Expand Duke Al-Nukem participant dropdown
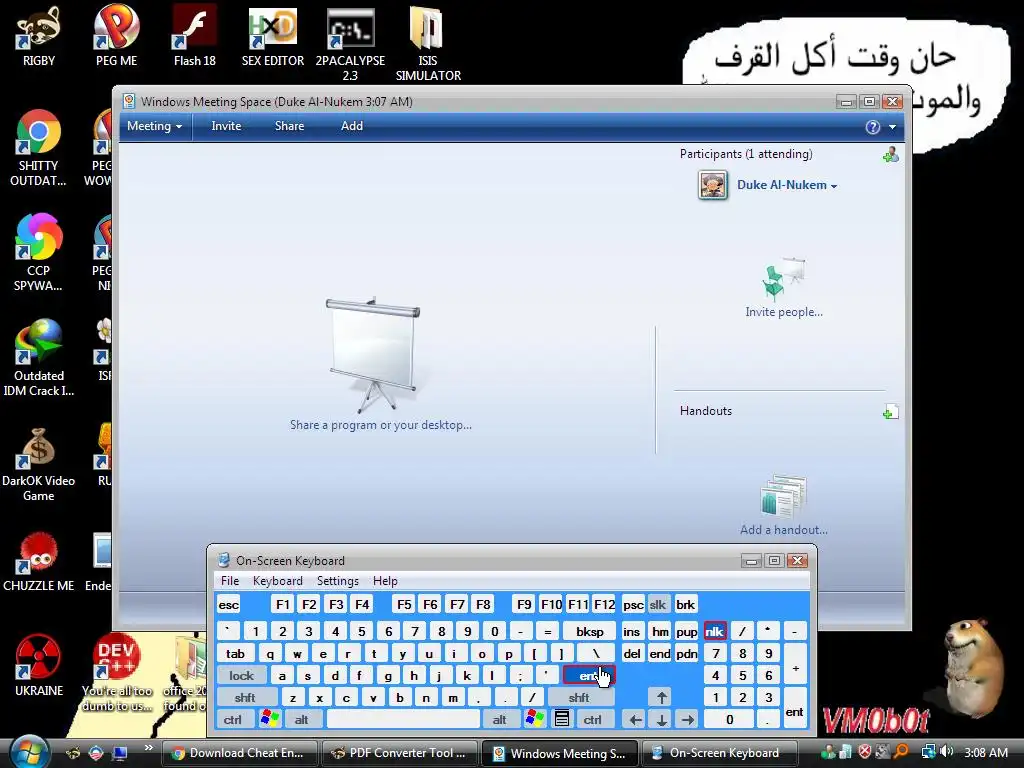The width and height of the screenshot is (1024, 768). click(x=834, y=186)
